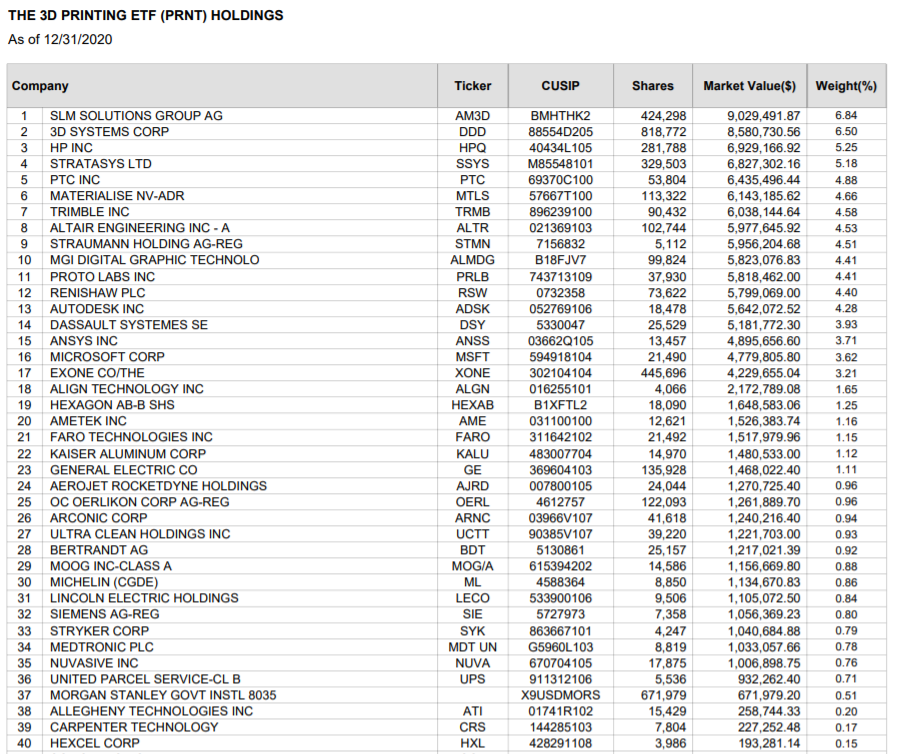Select AMETEK INC company name
The image size is (904, 754).
tap(88, 421)
